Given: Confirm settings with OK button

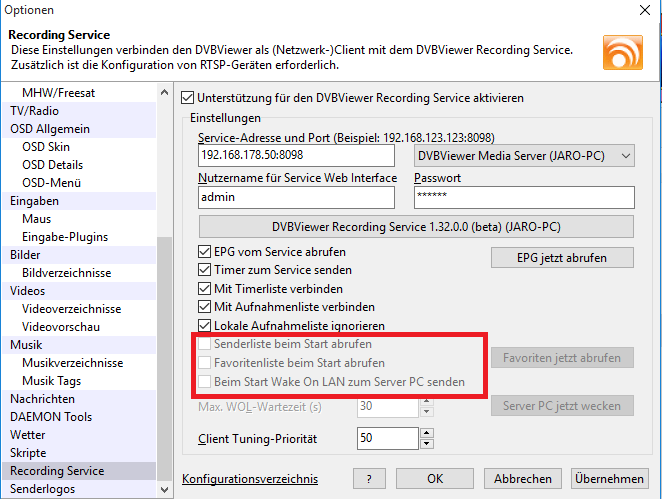Looking at the screenshot, I should click(435, 479).
